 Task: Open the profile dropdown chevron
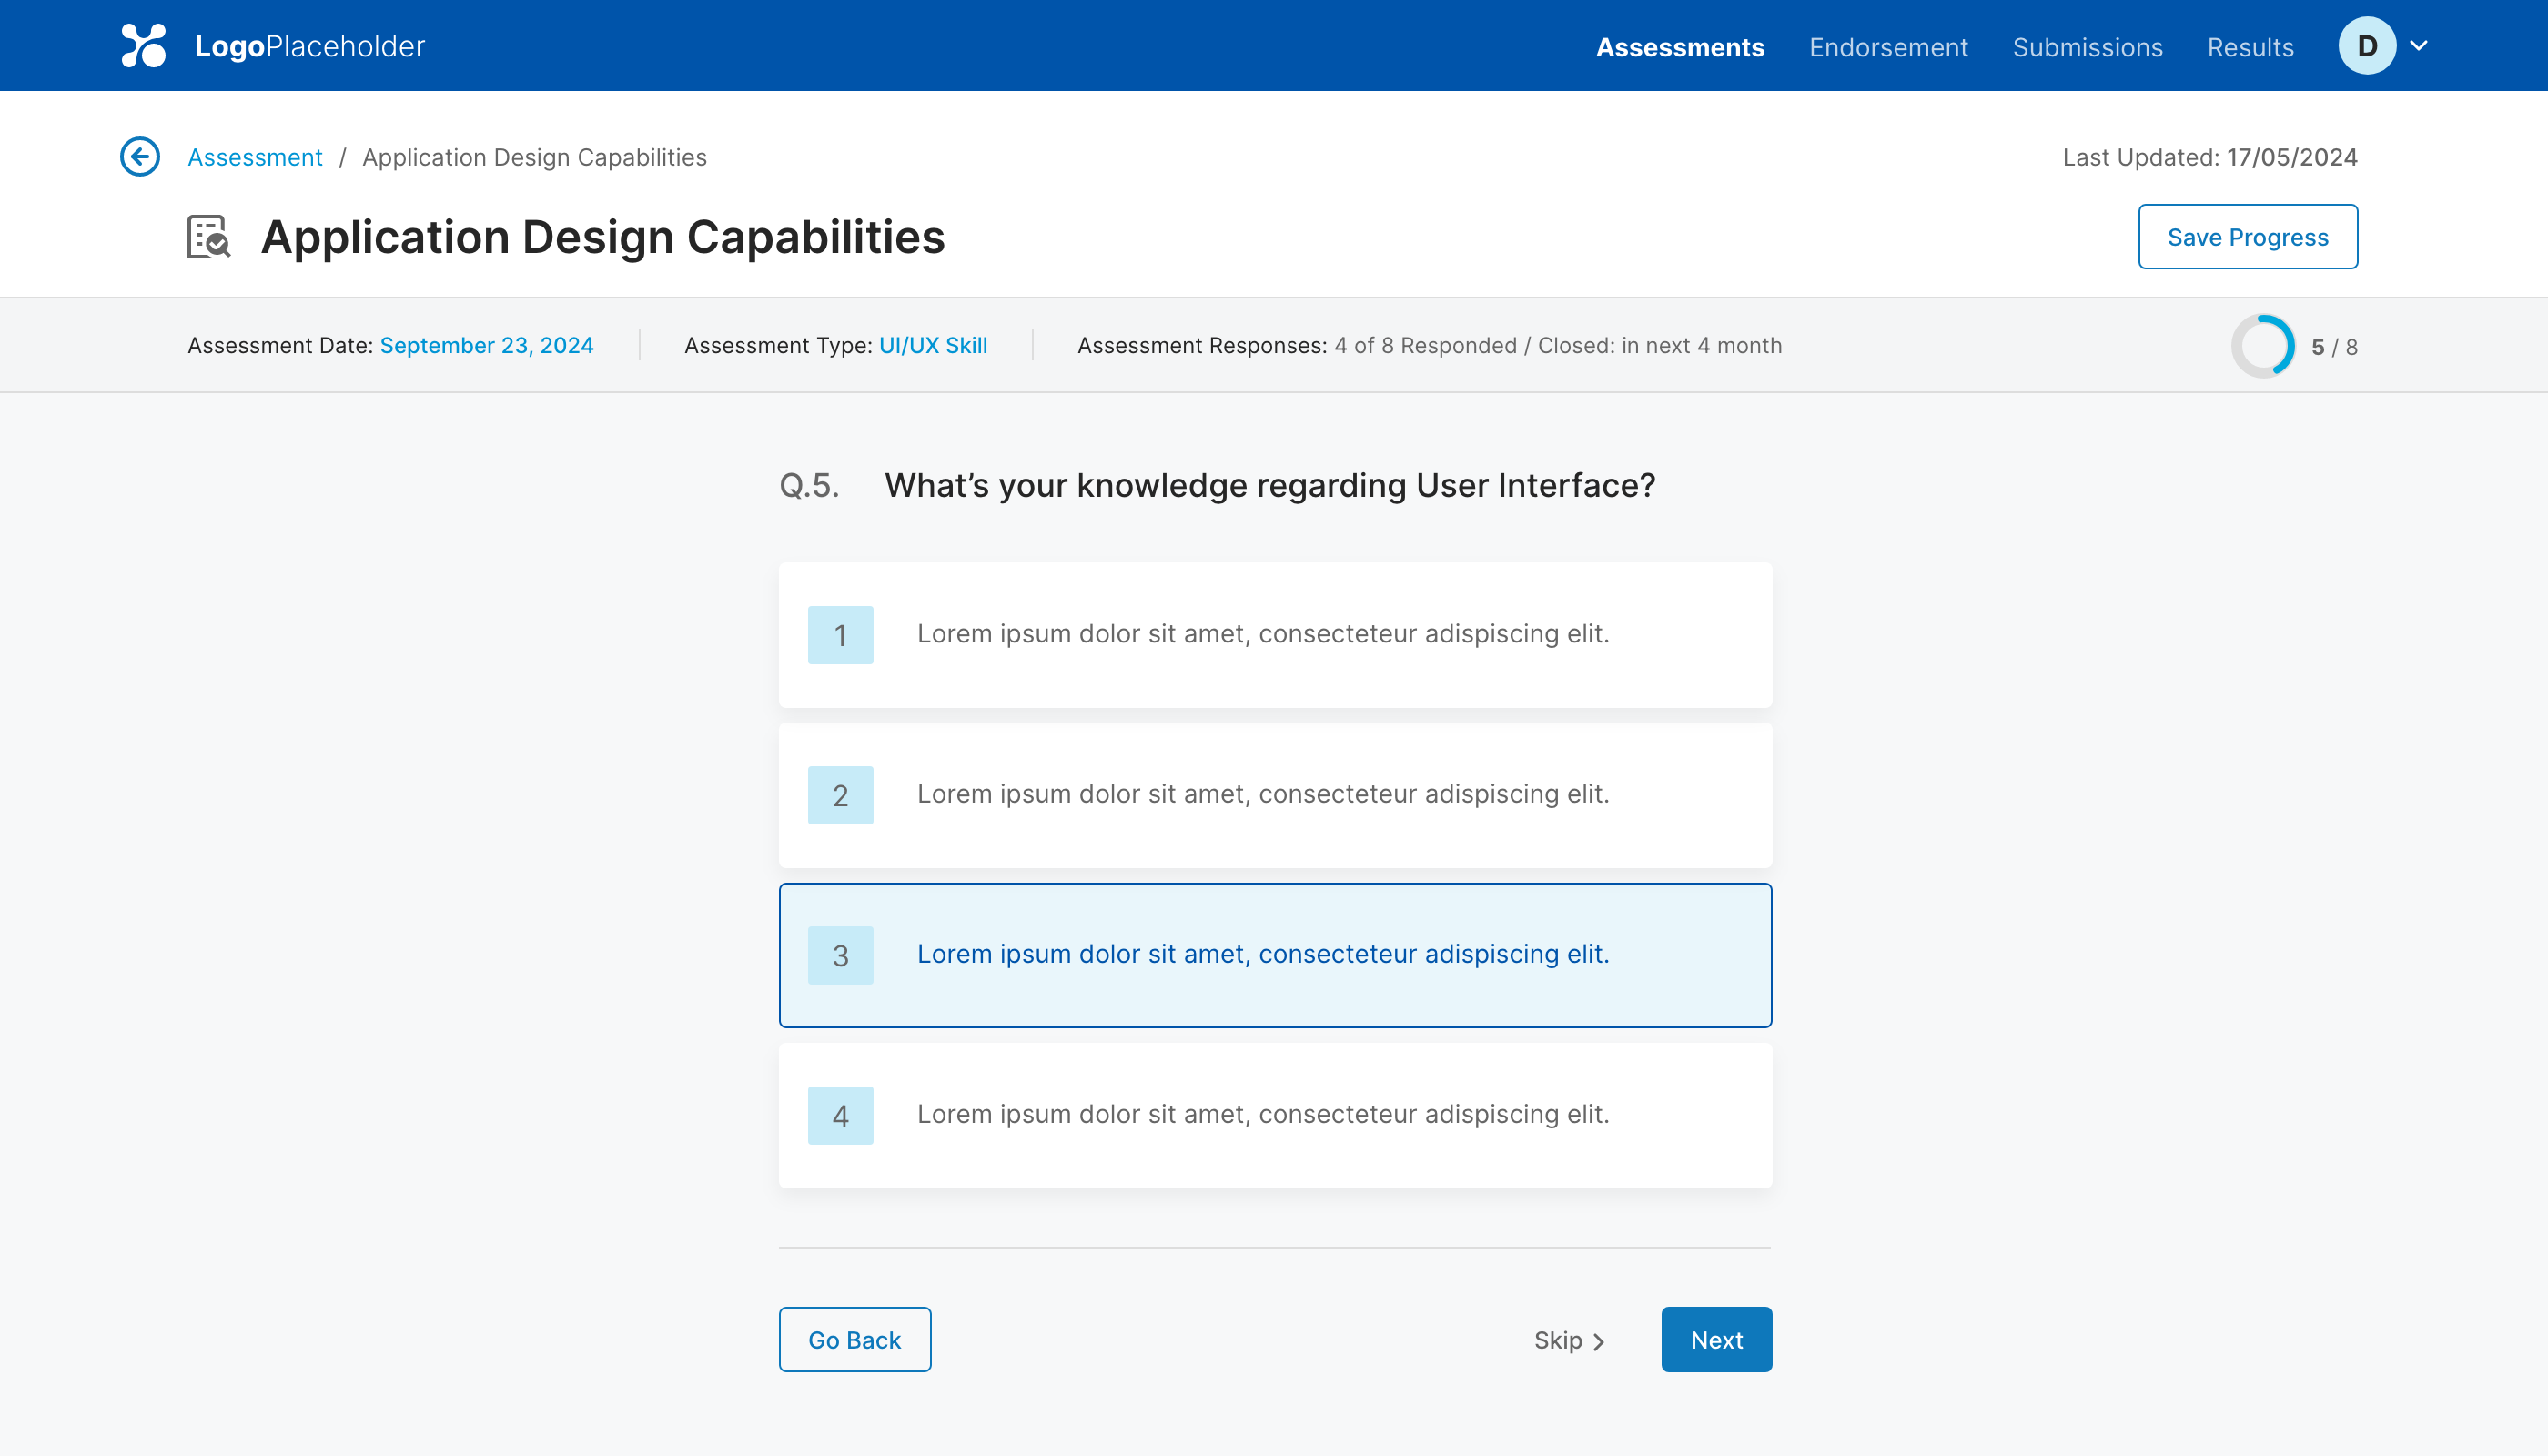click(x=2419, y=46)
